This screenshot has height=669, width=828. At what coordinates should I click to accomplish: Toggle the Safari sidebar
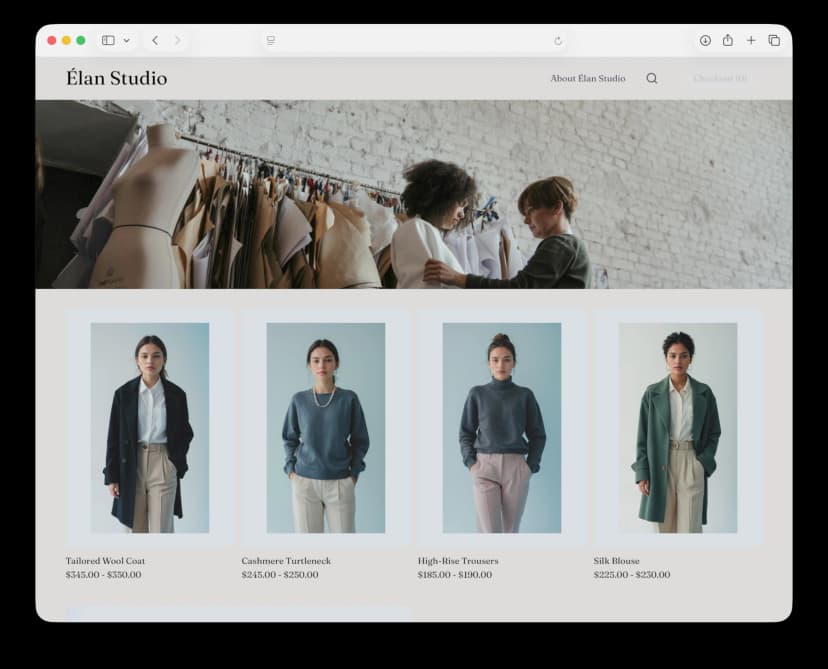point(108,40)
